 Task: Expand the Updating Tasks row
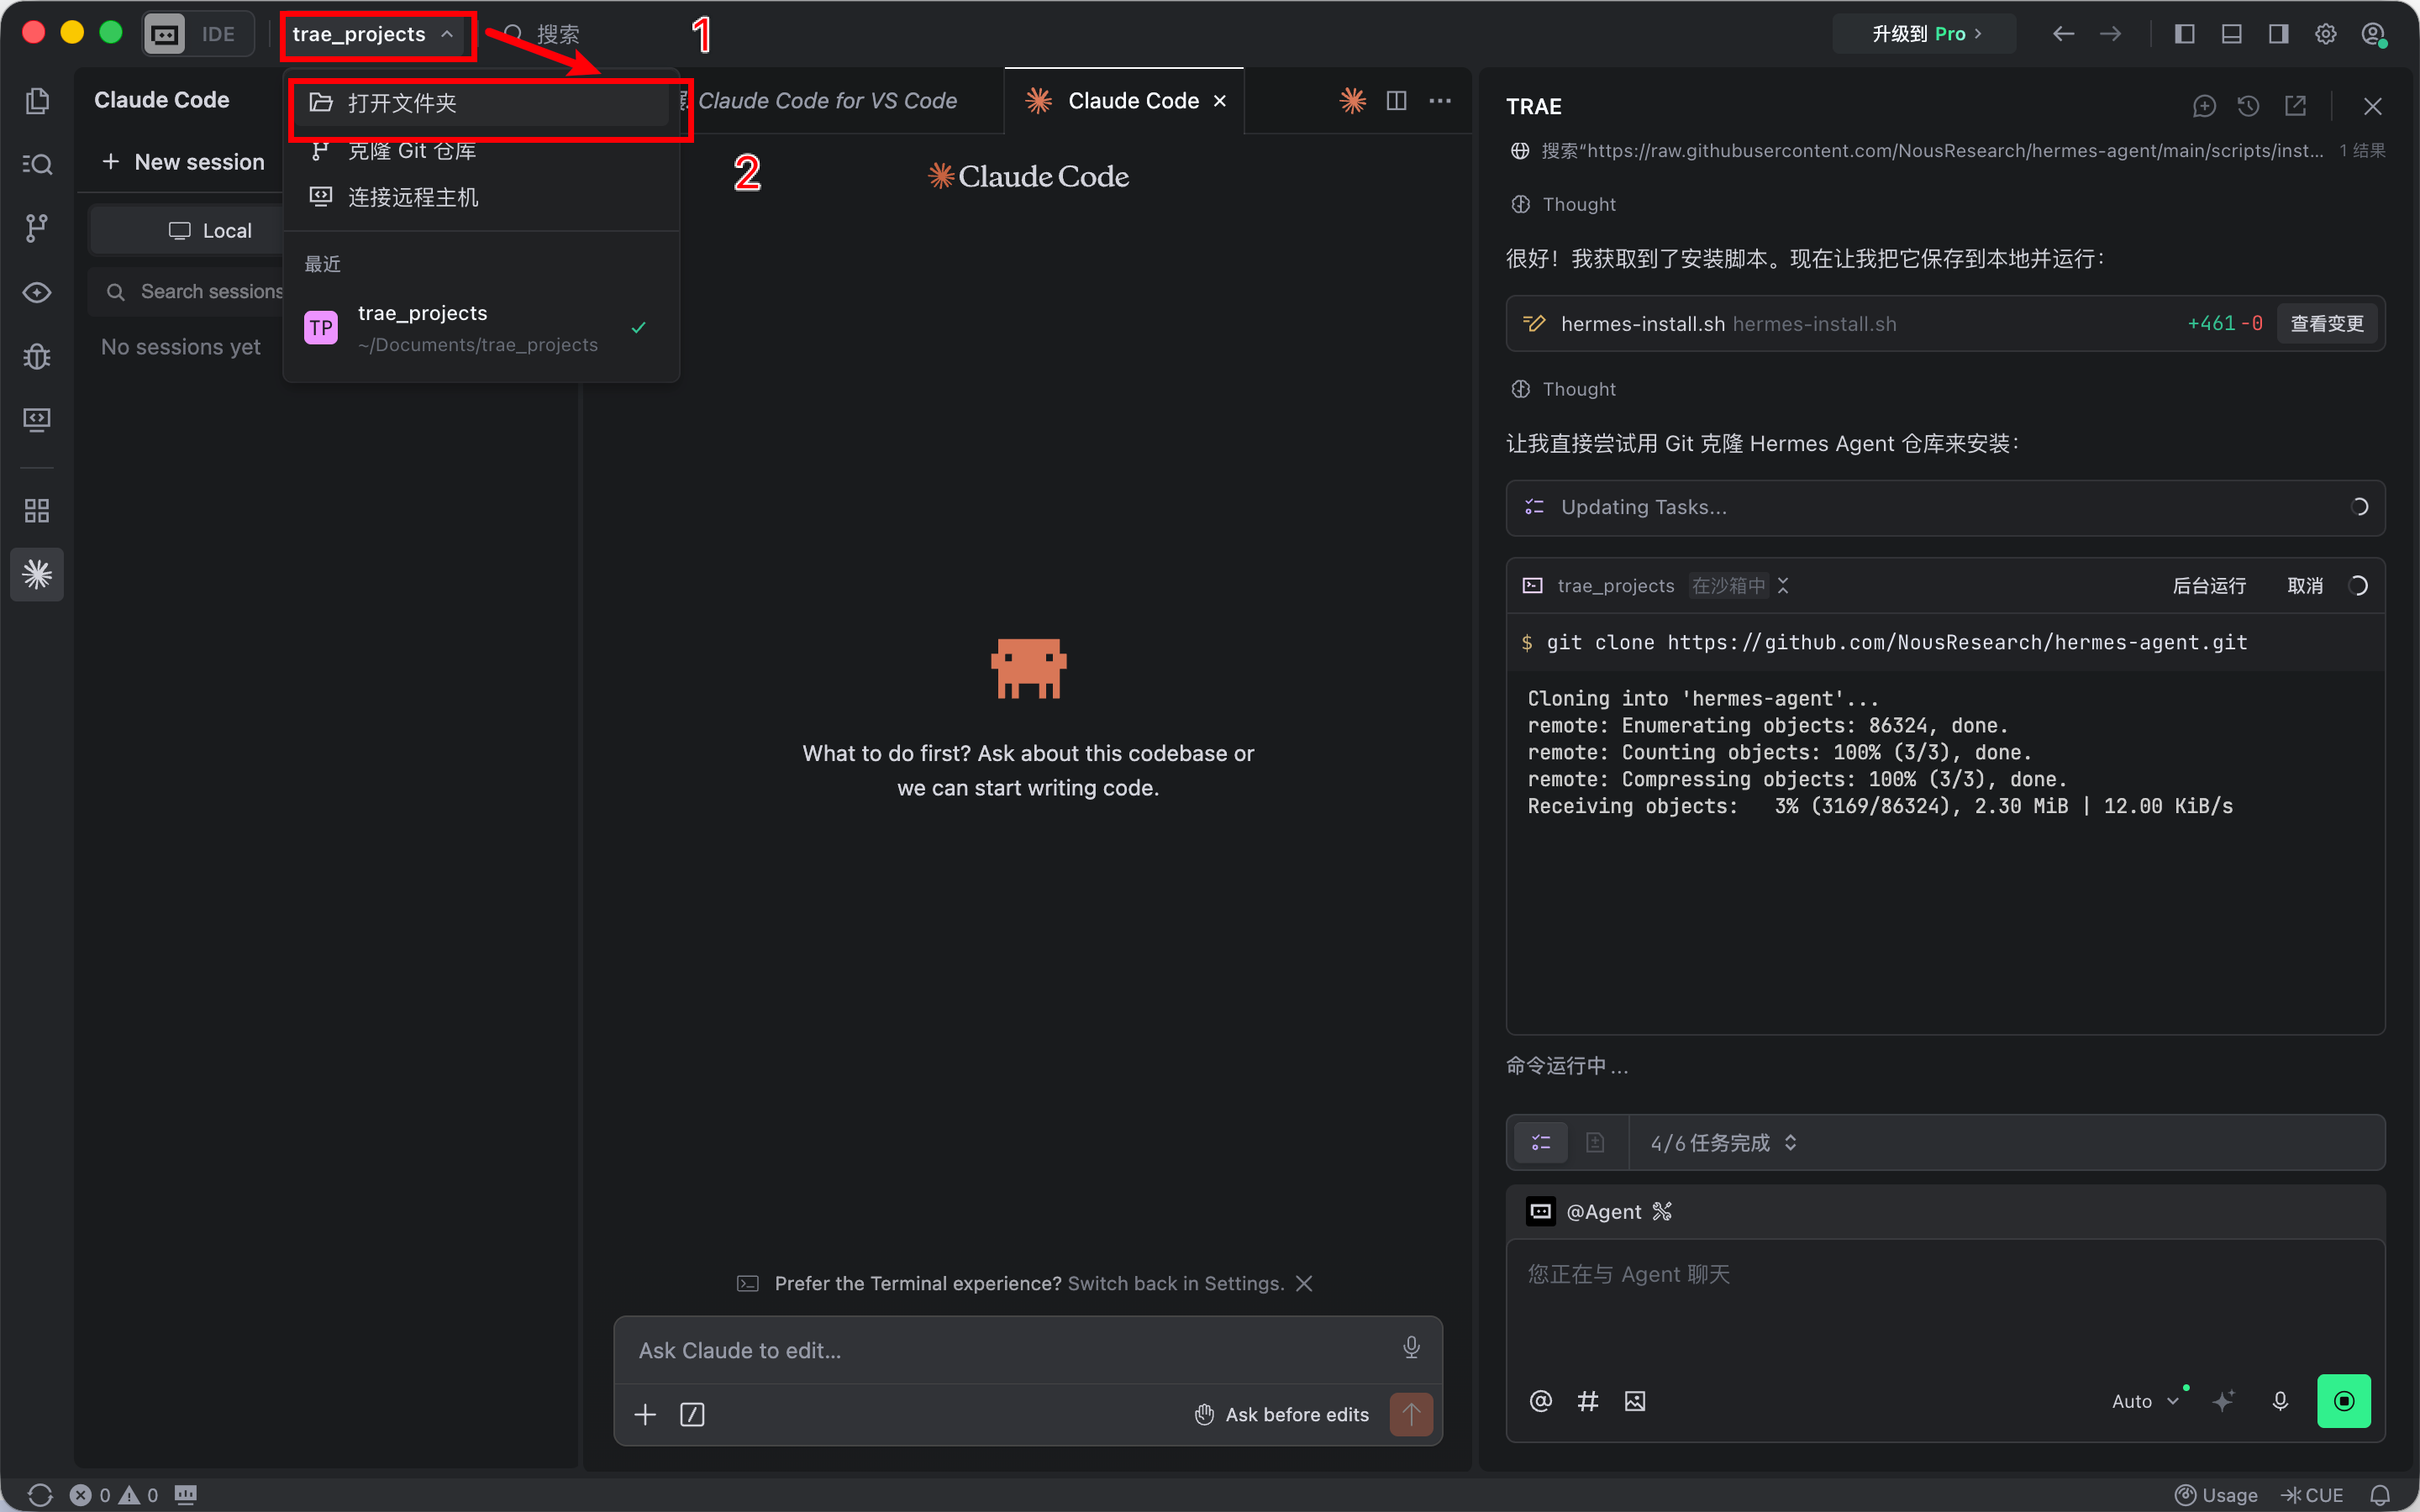tap(1945, 507)
